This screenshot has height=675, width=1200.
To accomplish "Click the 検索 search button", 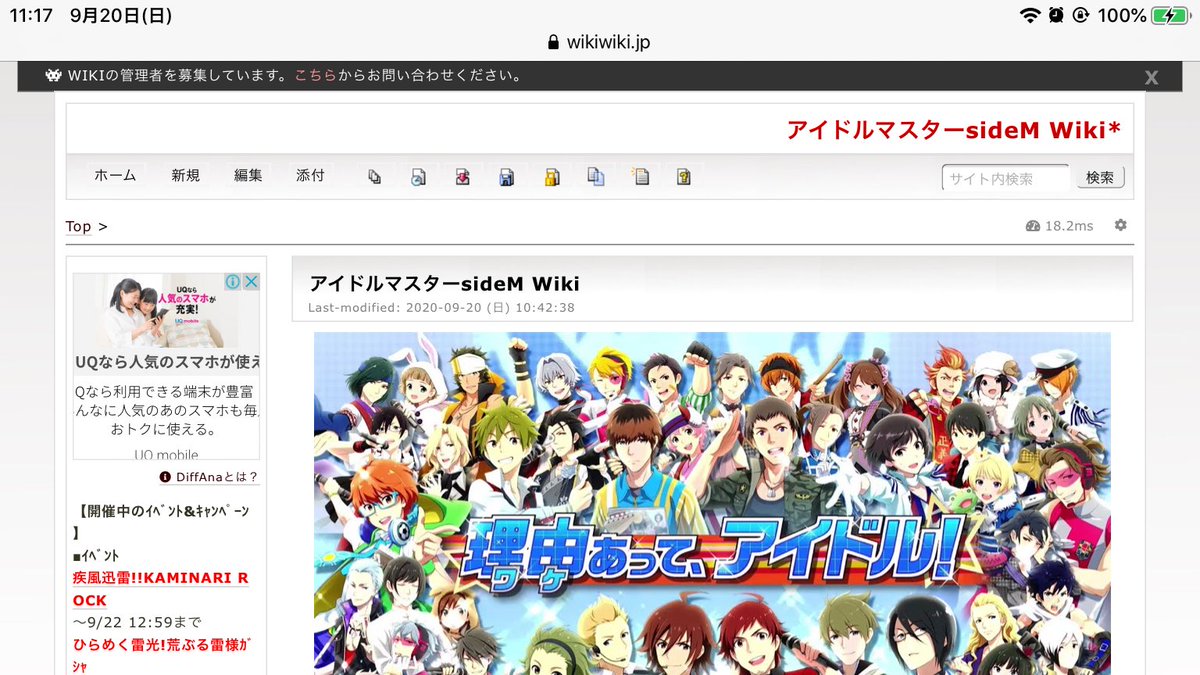I will tap(1100, 177).
